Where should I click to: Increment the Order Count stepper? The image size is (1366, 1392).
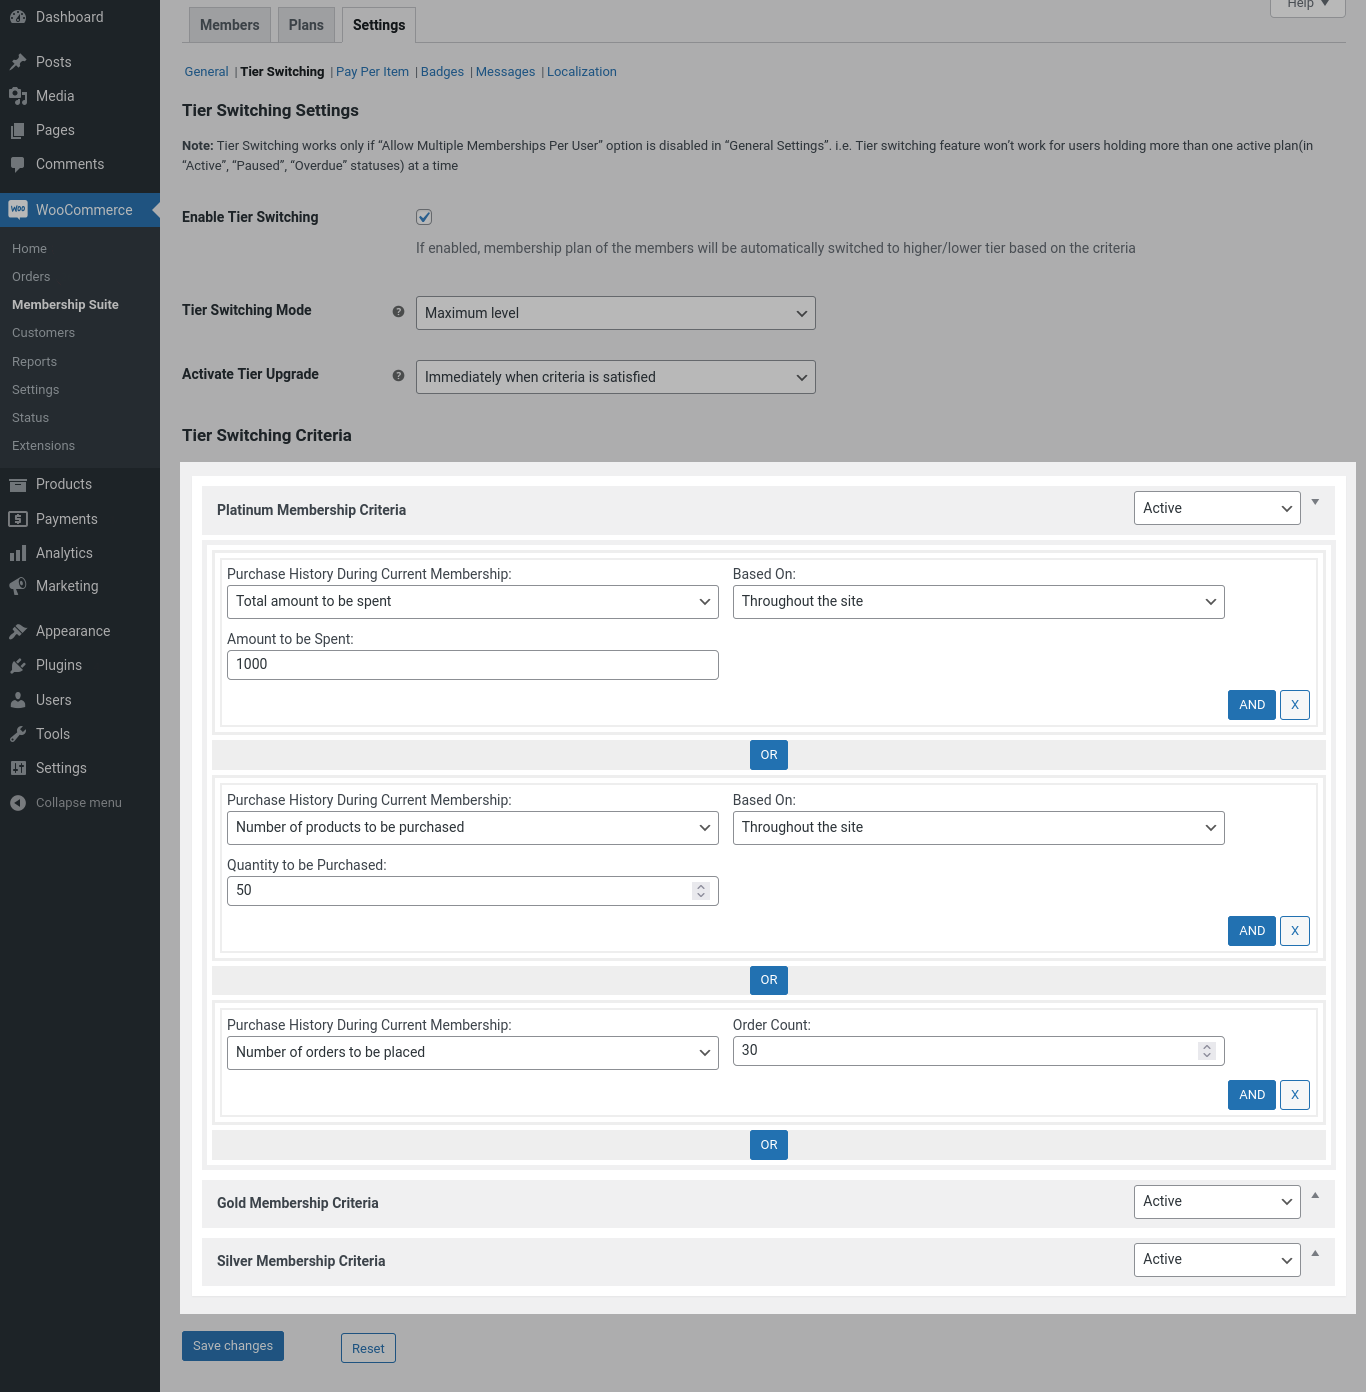1206,1046
